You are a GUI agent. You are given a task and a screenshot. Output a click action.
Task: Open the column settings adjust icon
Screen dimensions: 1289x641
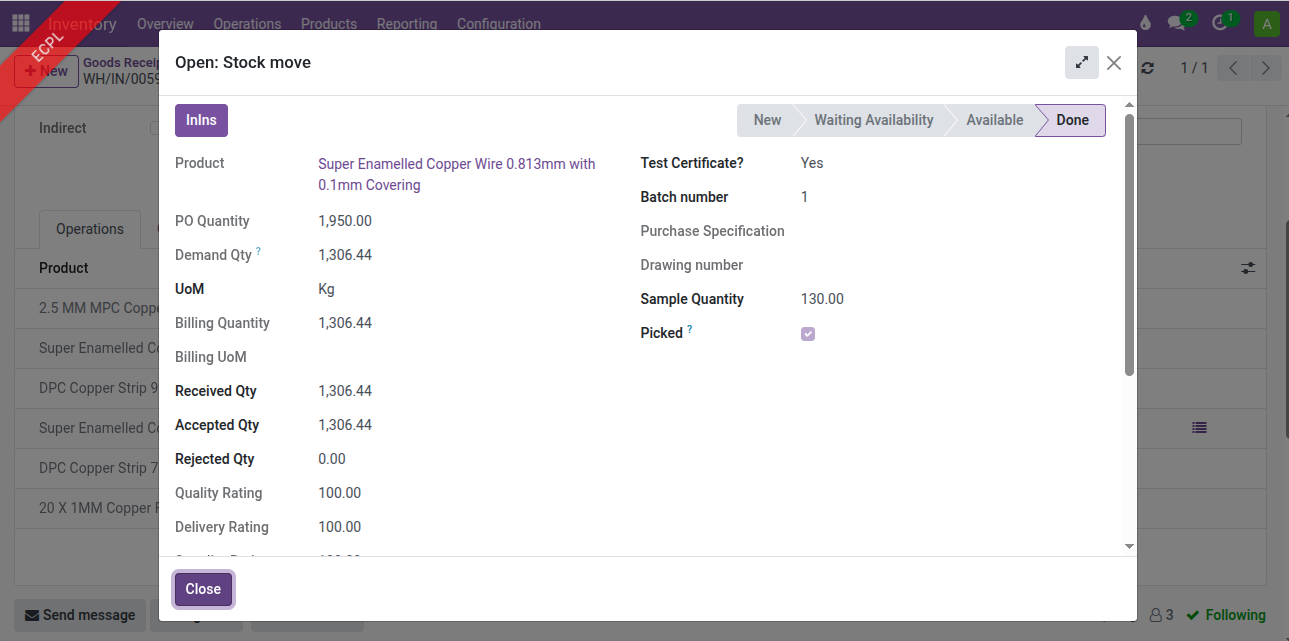coord(1248,268)
